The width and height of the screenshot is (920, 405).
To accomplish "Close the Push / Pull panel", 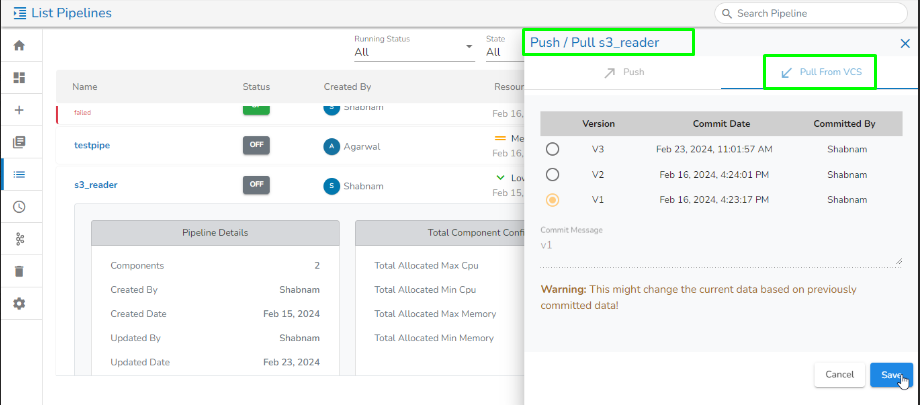I will [905, 43].
